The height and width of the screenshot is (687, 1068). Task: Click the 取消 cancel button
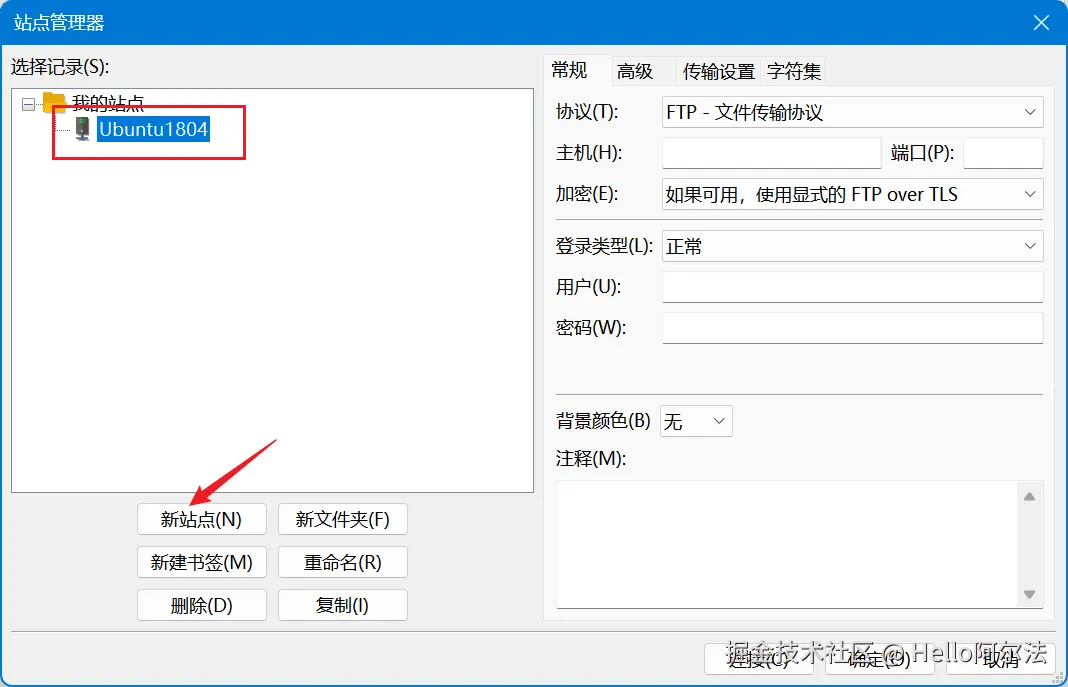[1001, 658]
